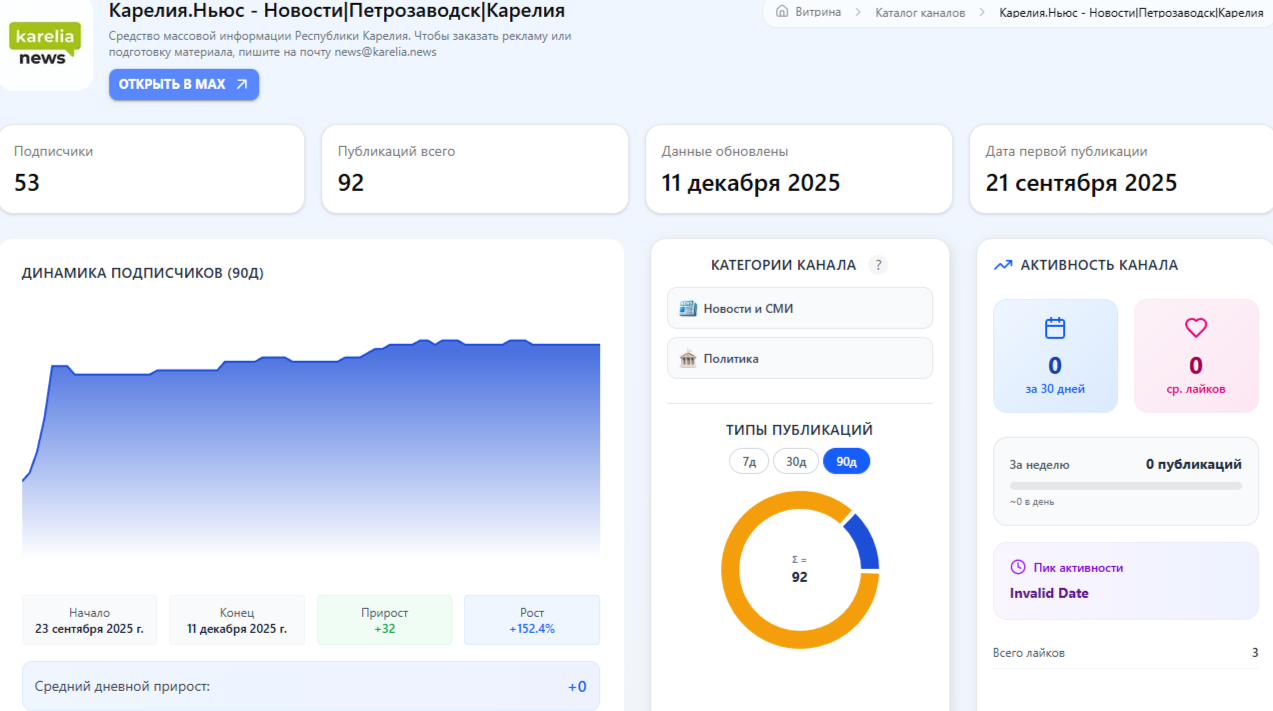Open the Новости и СМИ category

[799, 308]
